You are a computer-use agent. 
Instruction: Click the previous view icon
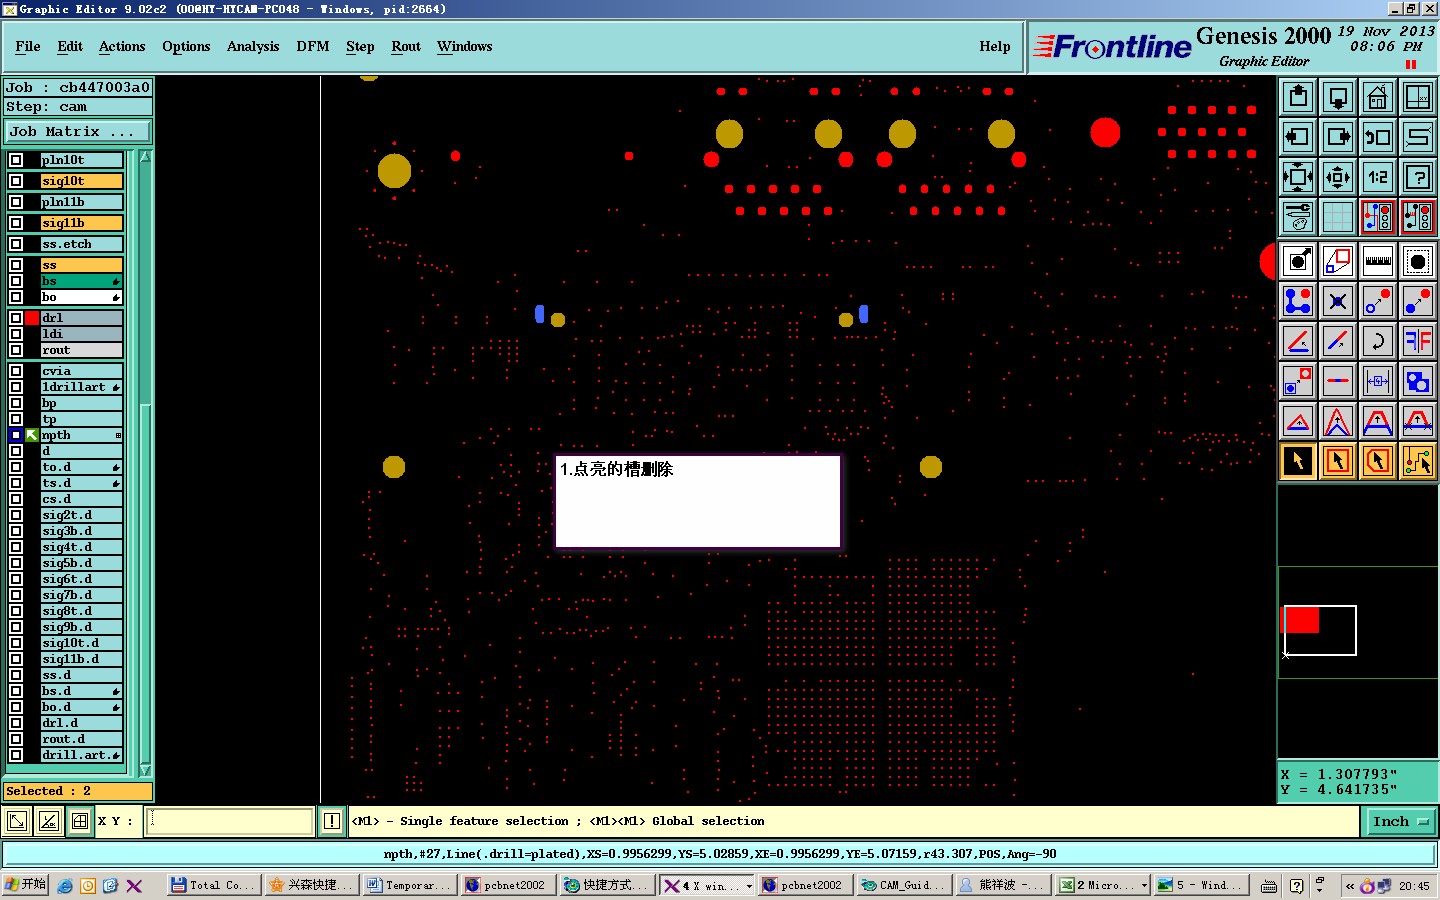point(1378,137)
